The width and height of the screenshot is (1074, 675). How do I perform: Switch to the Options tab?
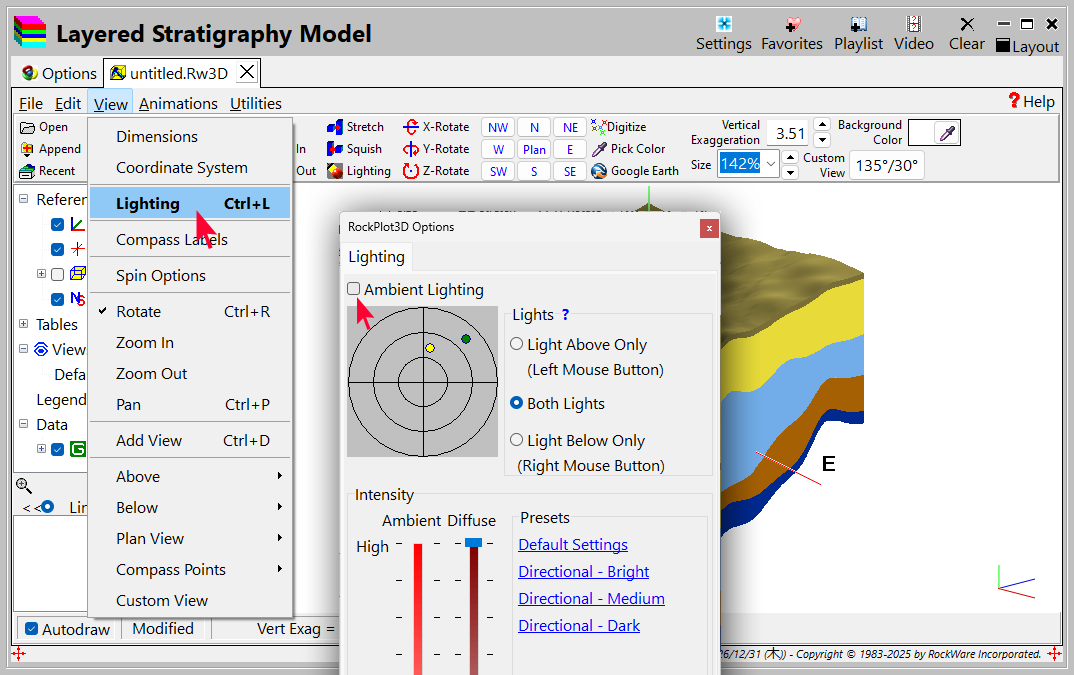59,73
